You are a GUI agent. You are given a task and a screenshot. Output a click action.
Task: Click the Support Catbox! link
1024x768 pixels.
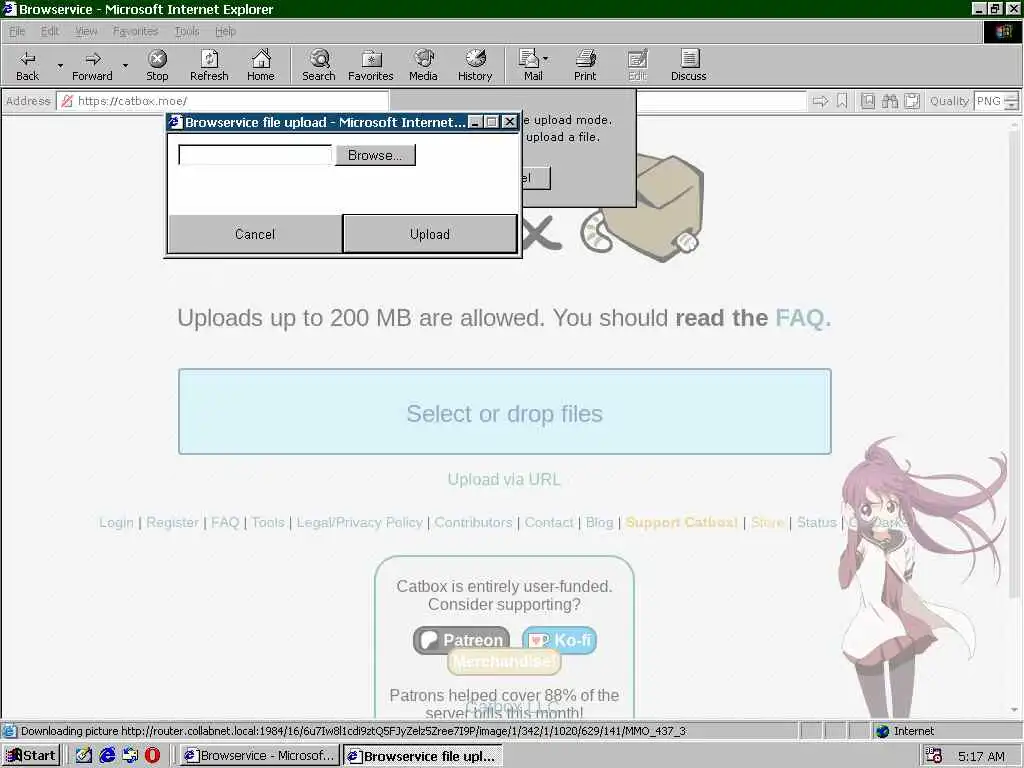pos(682,522)
